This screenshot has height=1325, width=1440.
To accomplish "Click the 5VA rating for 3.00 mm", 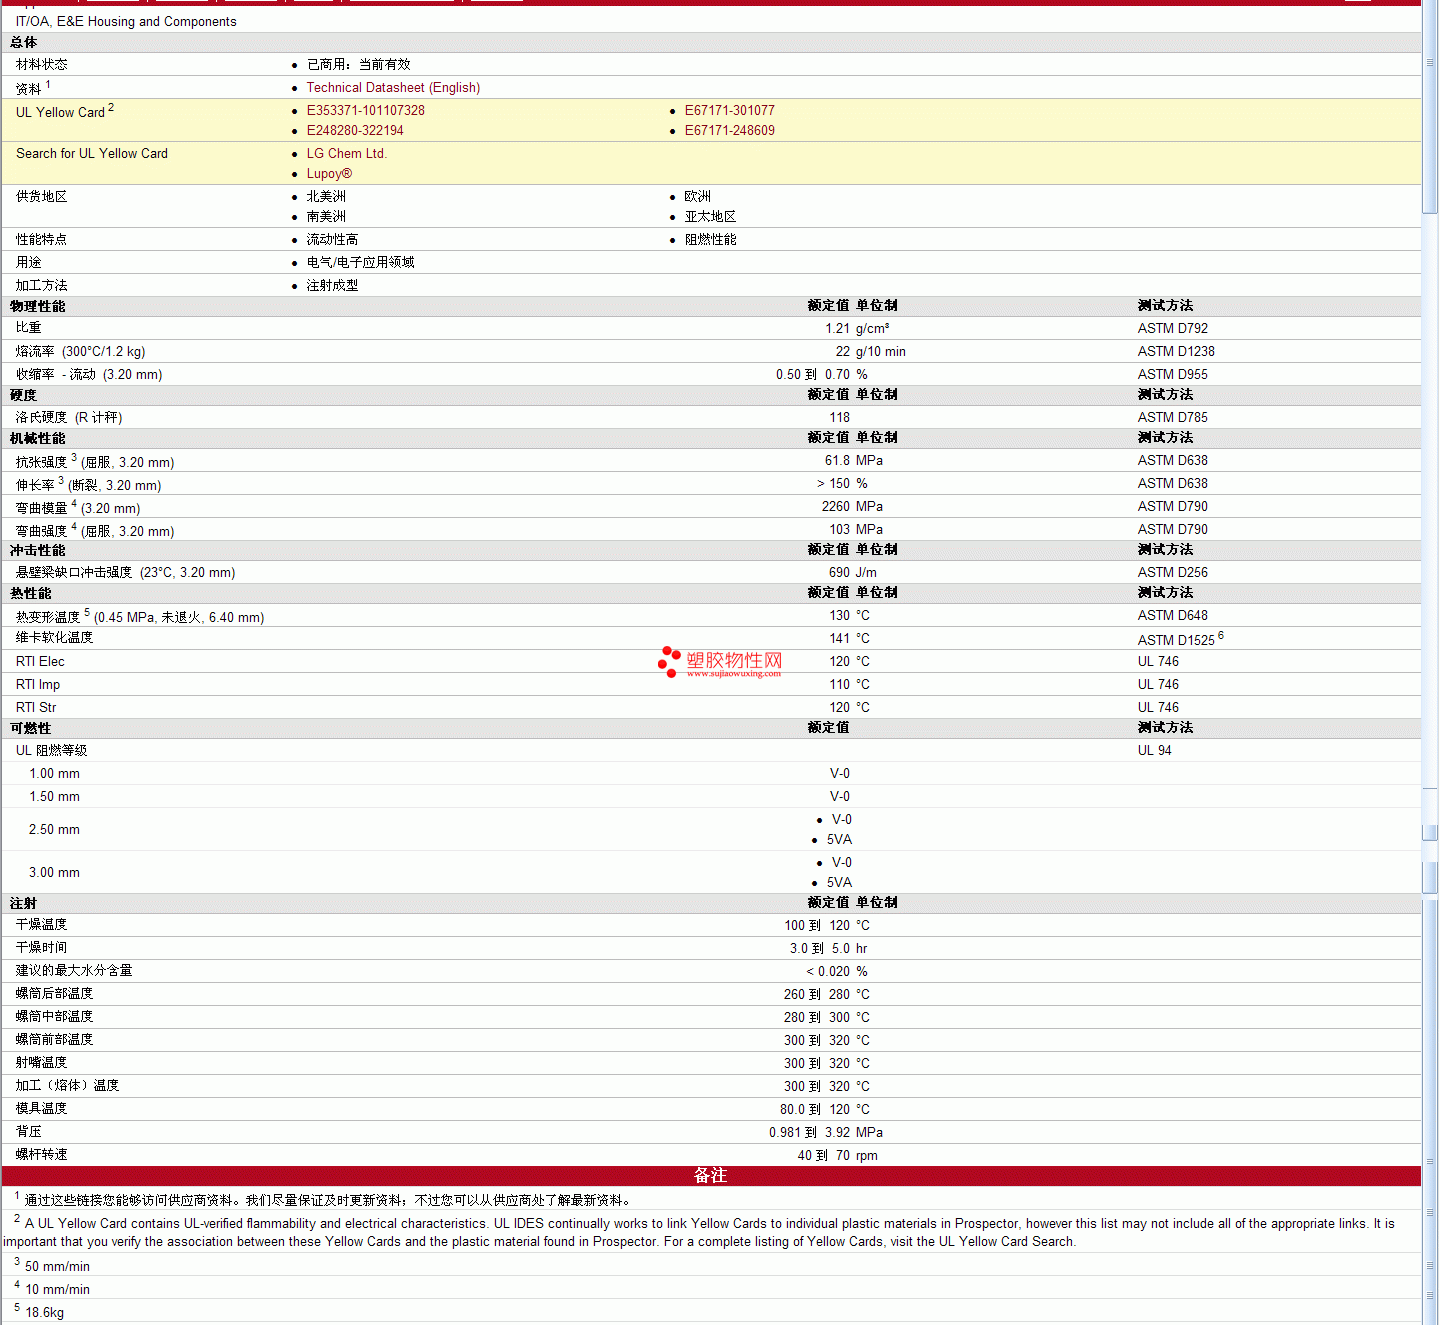I will [x=839, y=883].
